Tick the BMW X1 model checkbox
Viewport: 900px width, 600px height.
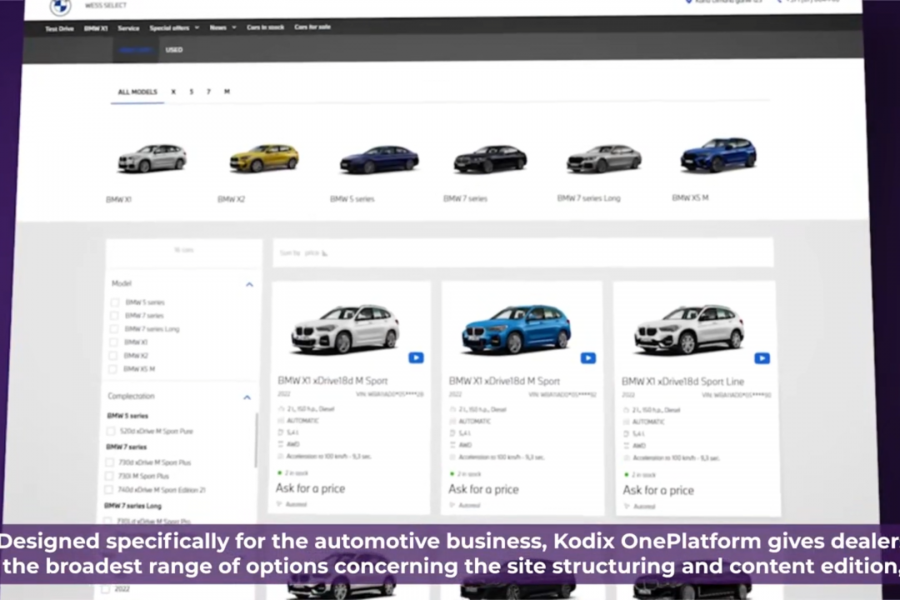pyautogui.click(x=113, y=342)
